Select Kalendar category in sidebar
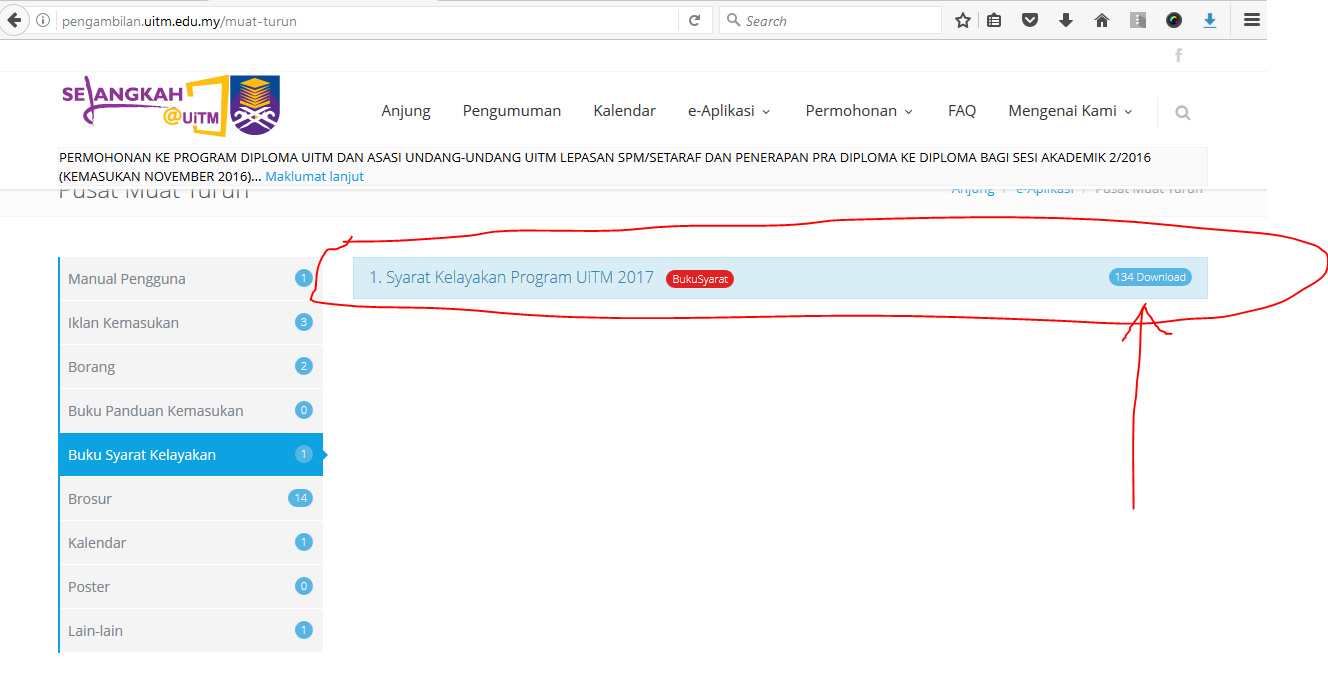The width and height of the screenshot is (1328, 676). pyautogui.click(x=191, y=543)
